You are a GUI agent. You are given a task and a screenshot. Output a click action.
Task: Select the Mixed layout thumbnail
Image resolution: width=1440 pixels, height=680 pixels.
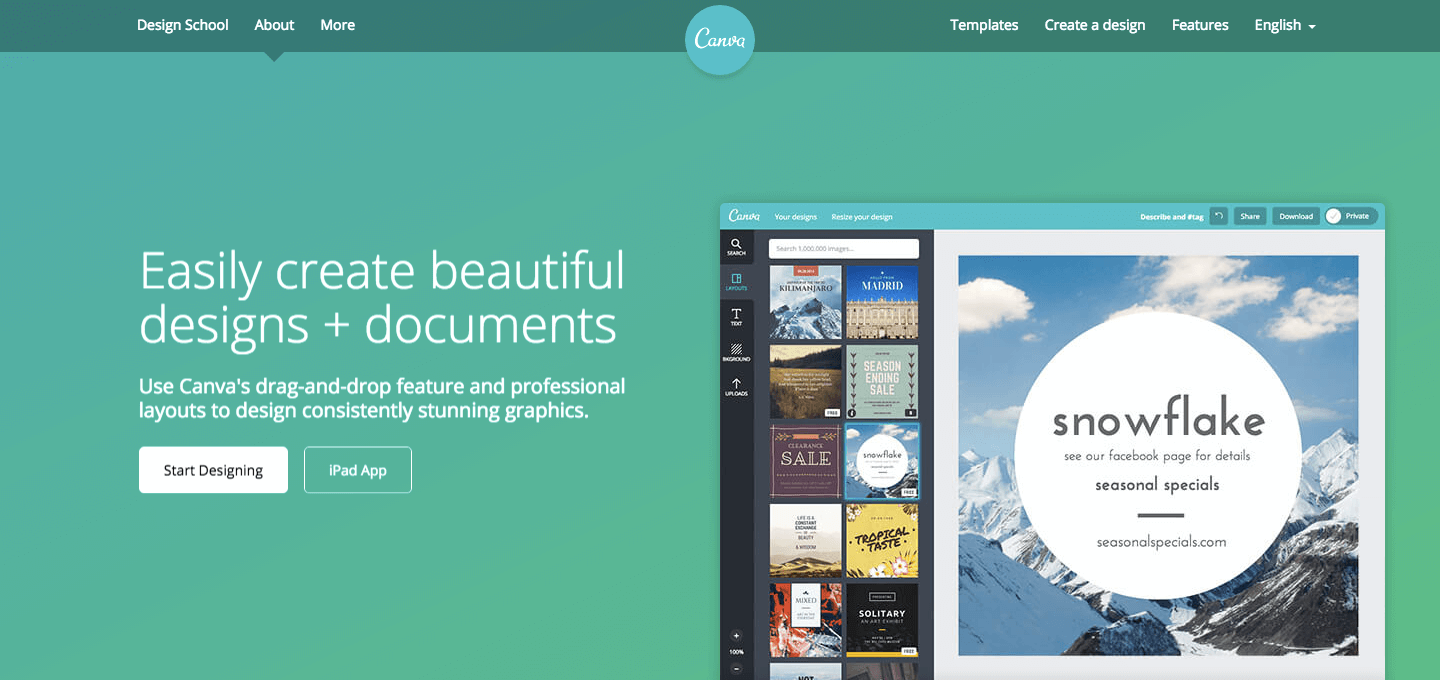pos(806,620)
